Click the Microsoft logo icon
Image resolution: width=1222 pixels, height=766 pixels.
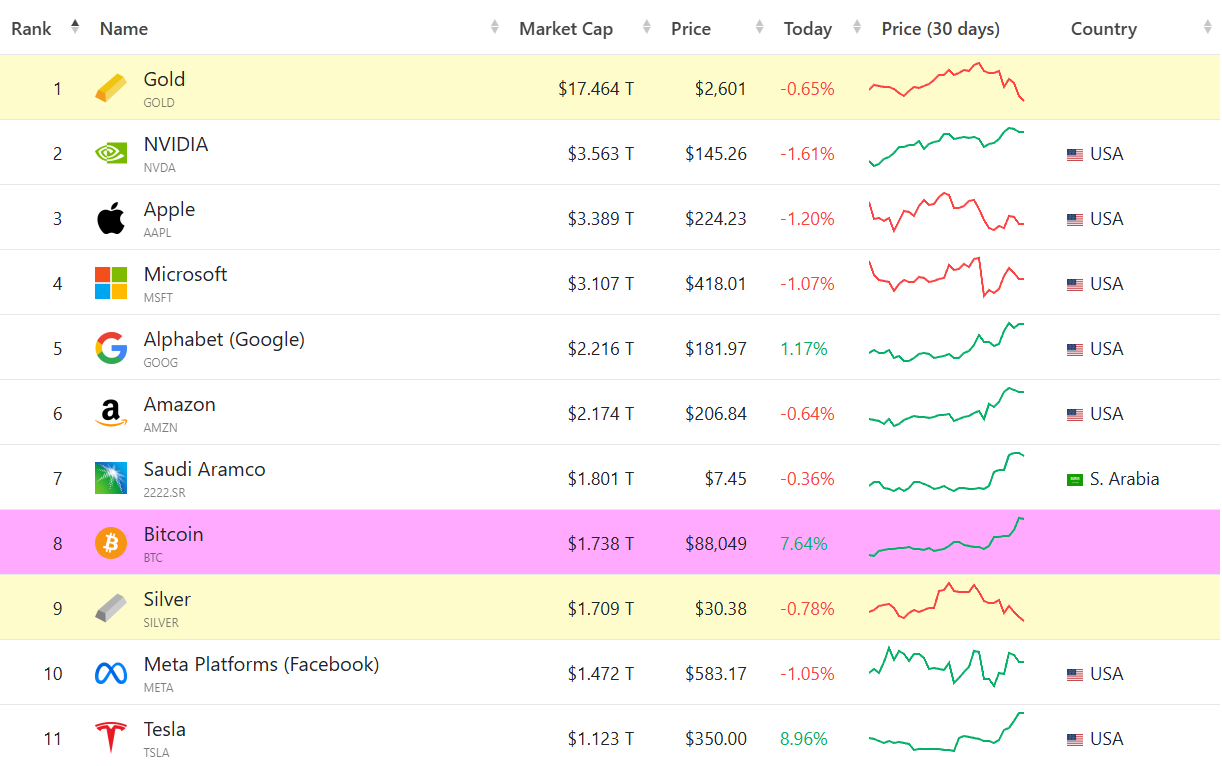click(x=111, y=283)
